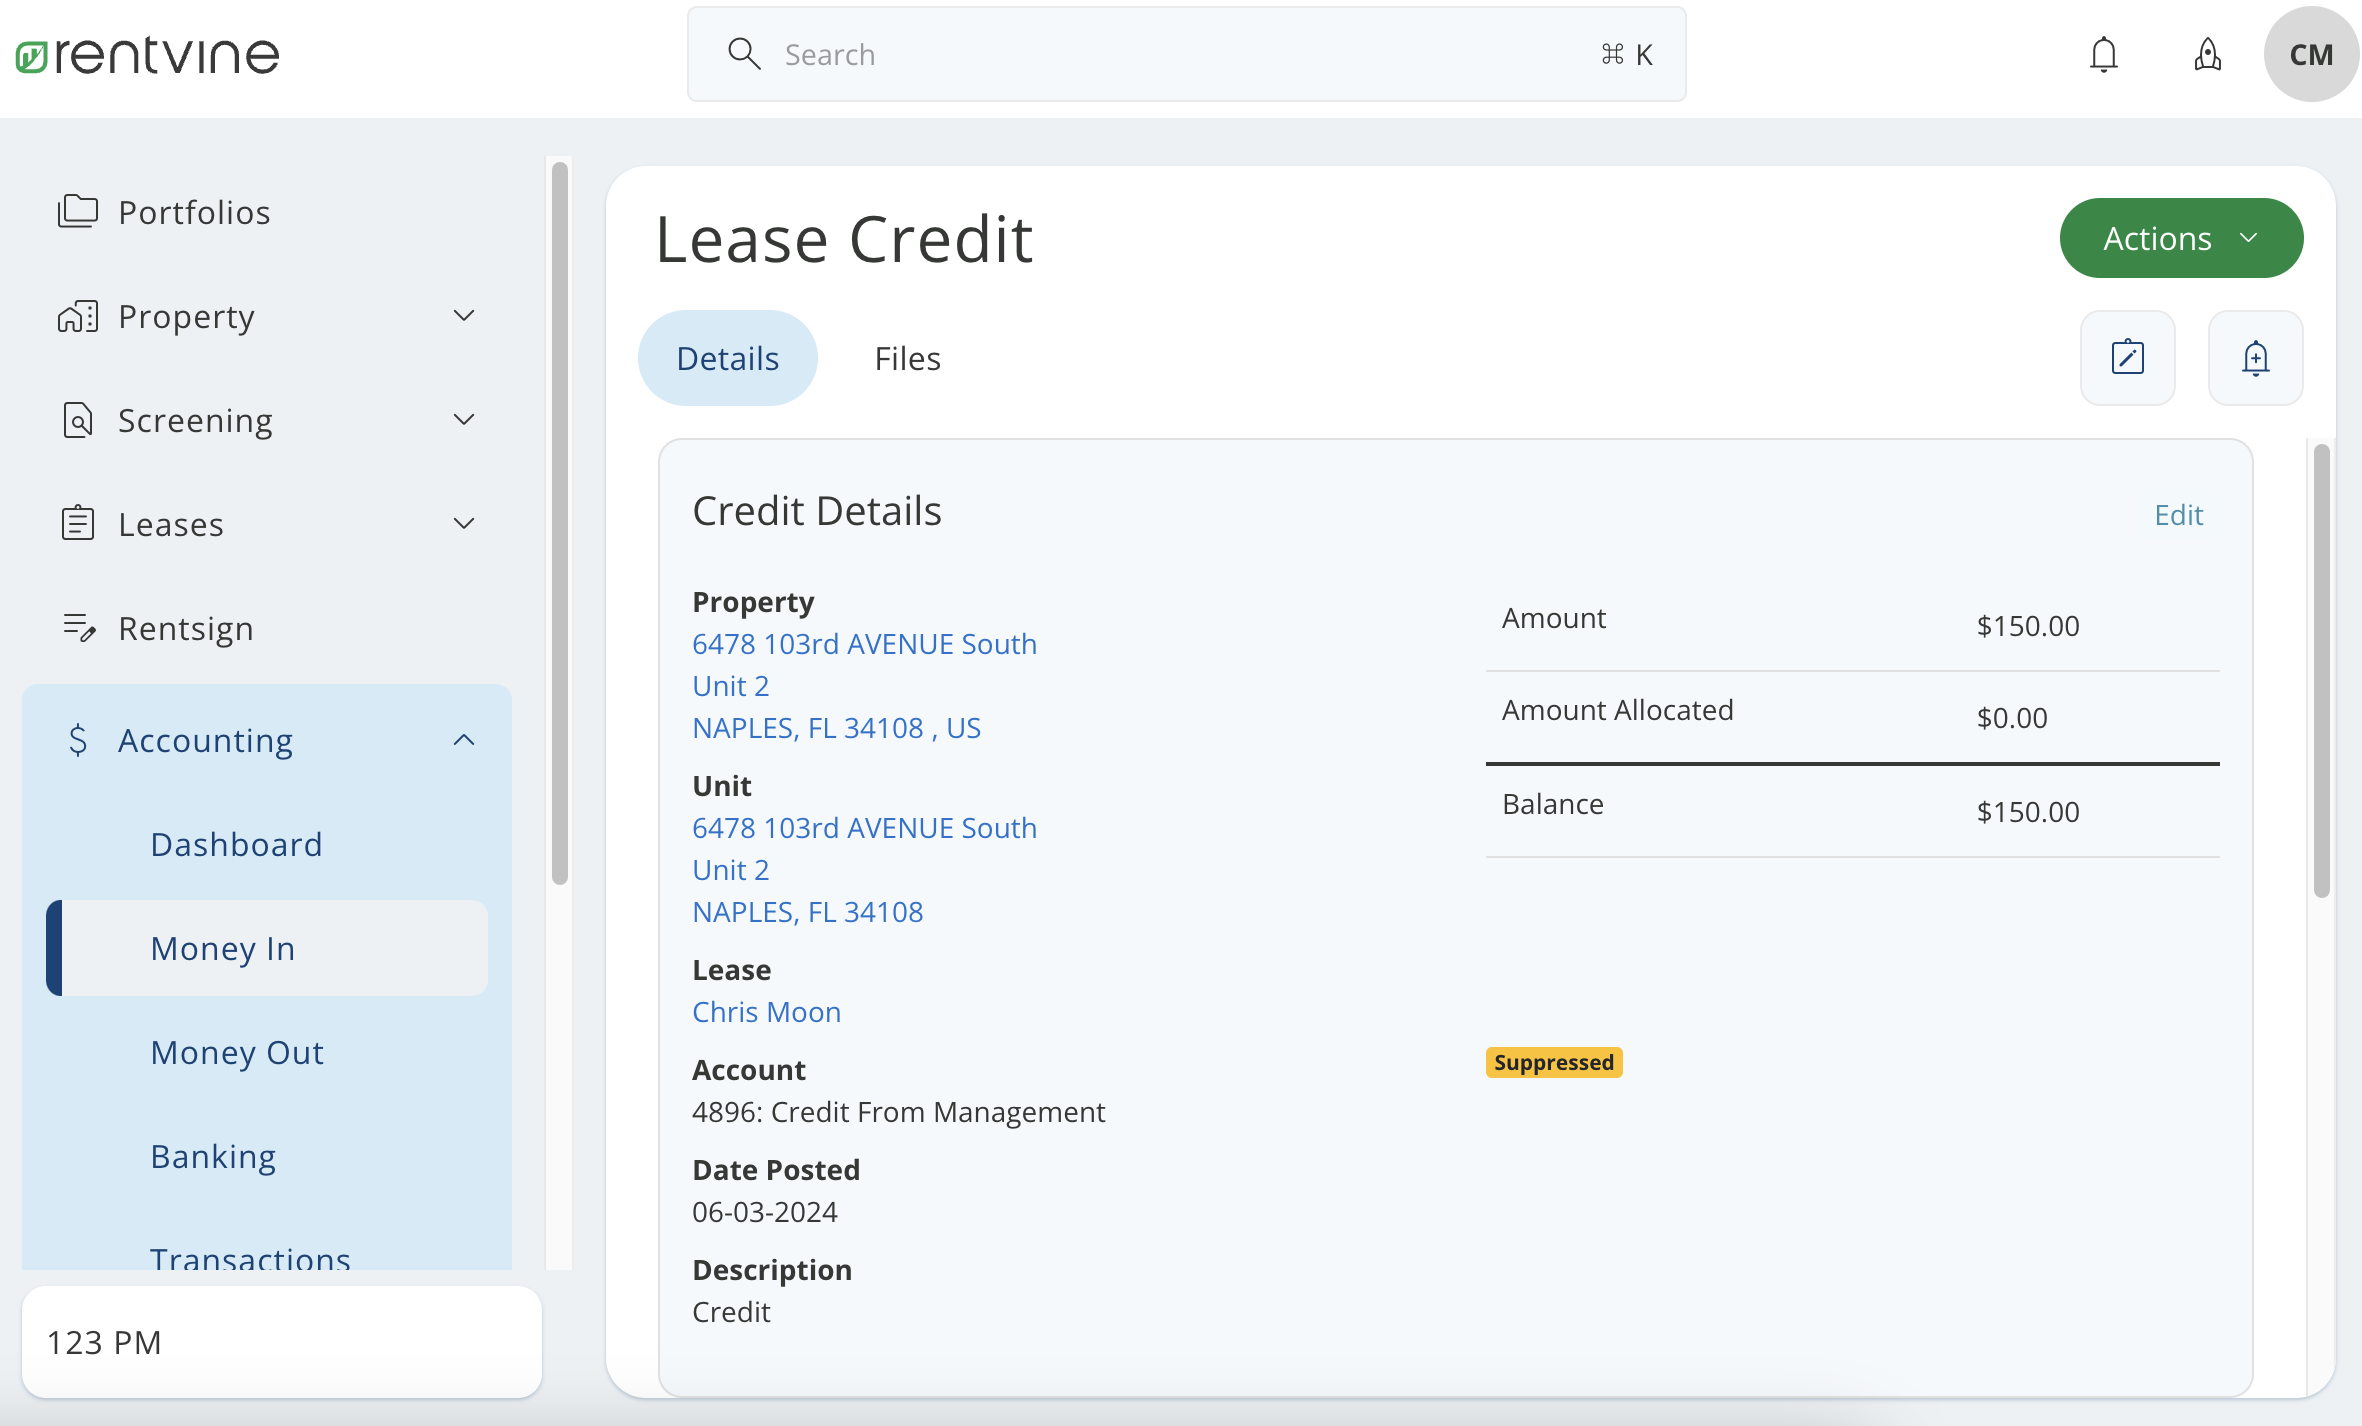Click the Accounting dollar icon
The height and width of the screenshot is (1426, 2362).
pos(78,740)
